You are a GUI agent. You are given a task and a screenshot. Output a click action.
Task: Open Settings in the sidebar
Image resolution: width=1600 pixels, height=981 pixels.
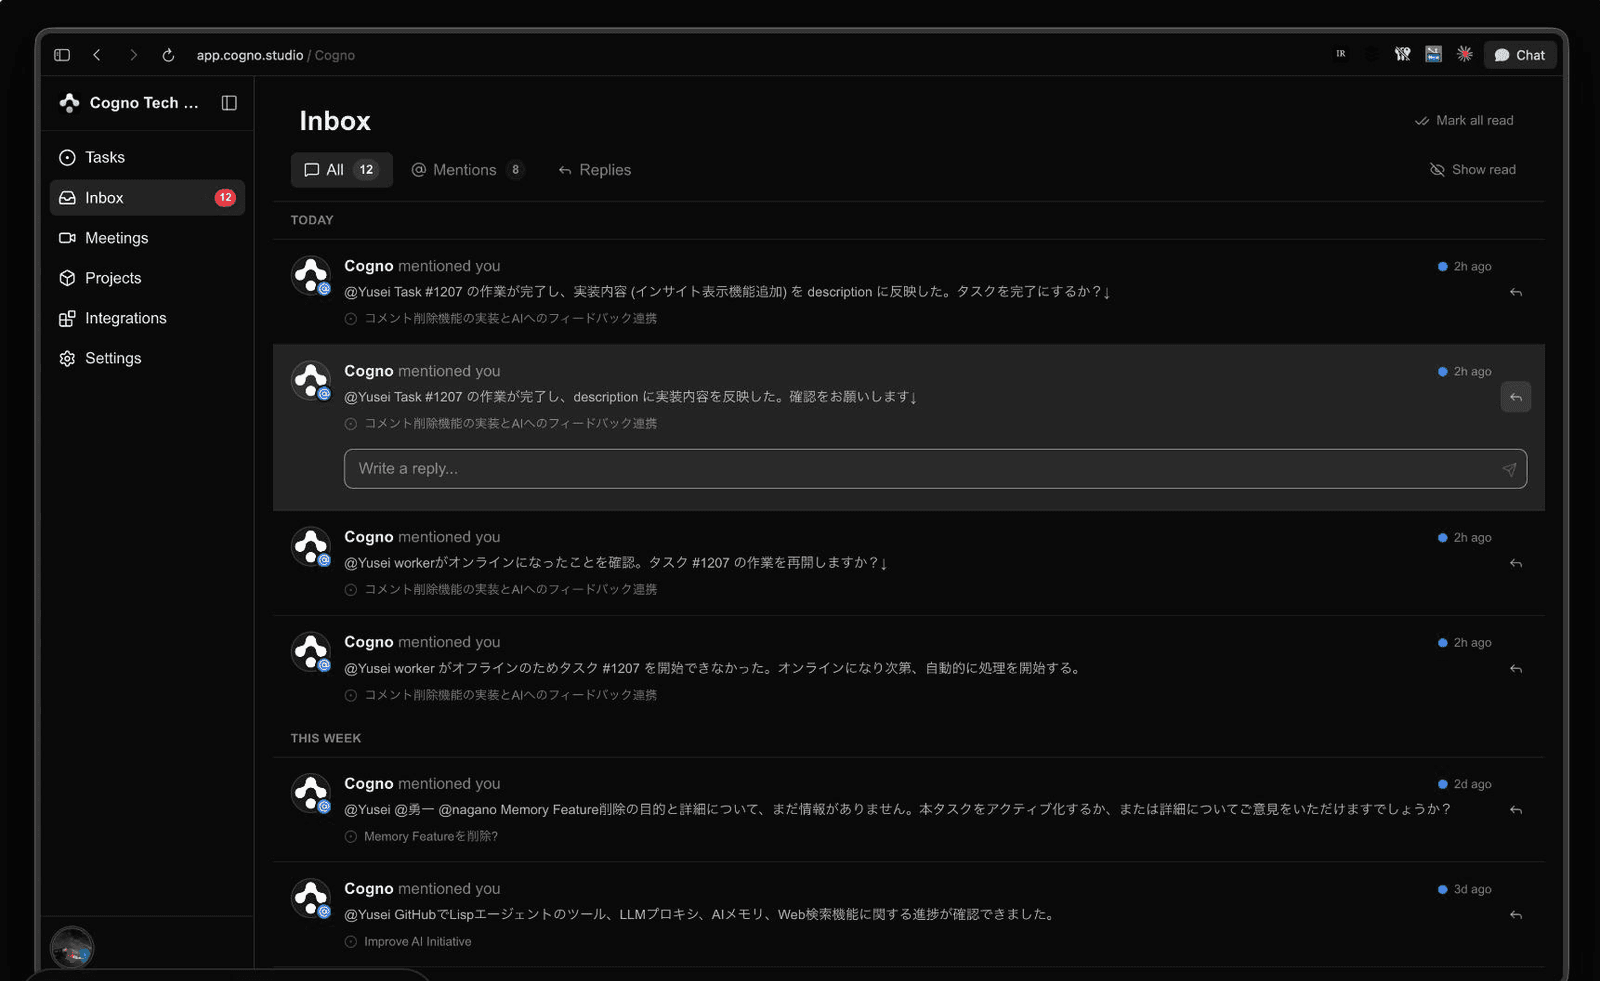[147, 358]
